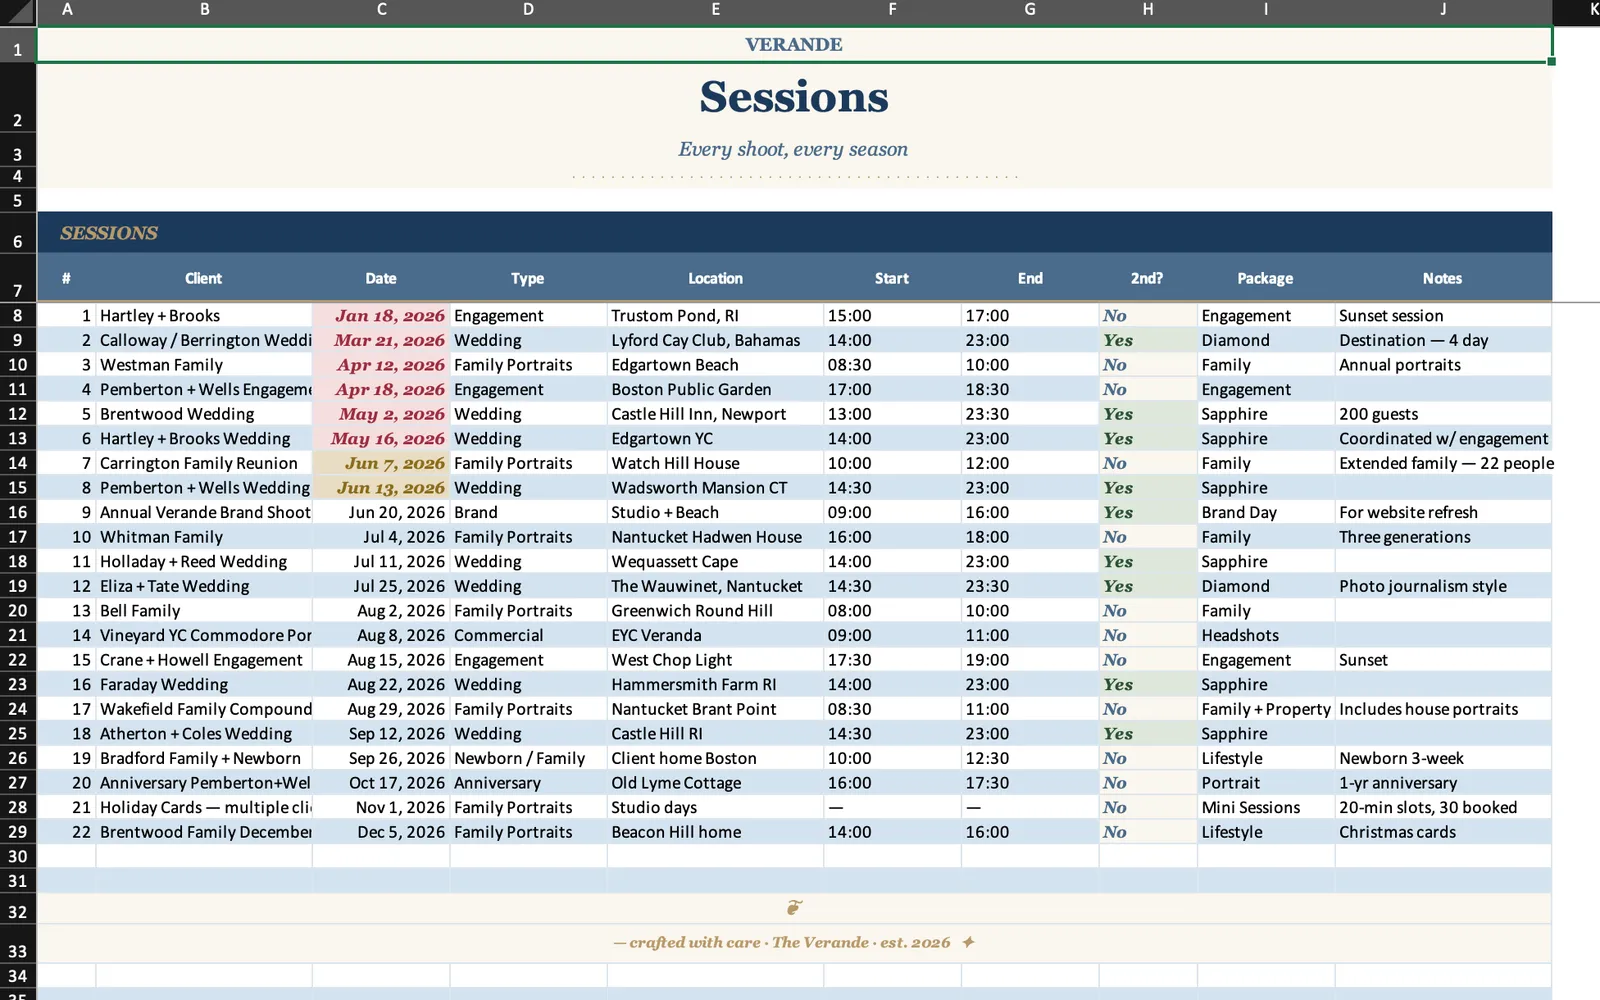
Task: Select the Commercial type cell
Action: [528, 635]
